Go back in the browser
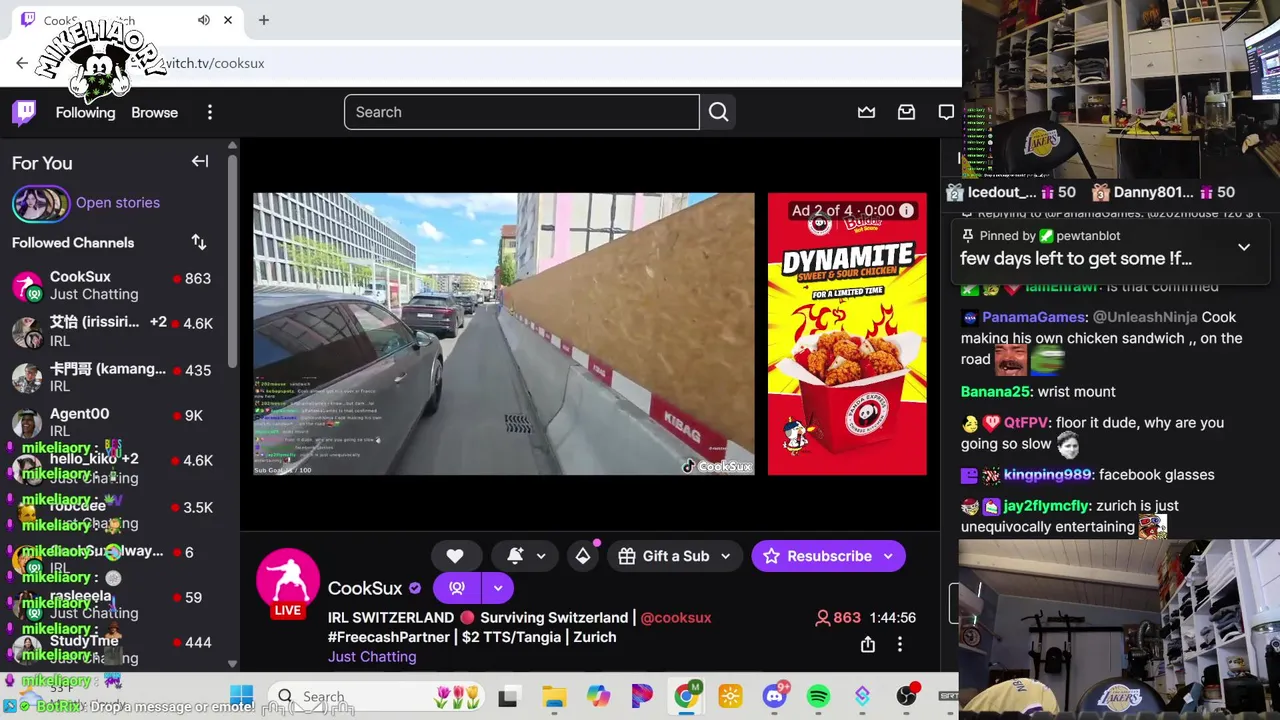The image size is (1280, 720). tap(22, 63)
